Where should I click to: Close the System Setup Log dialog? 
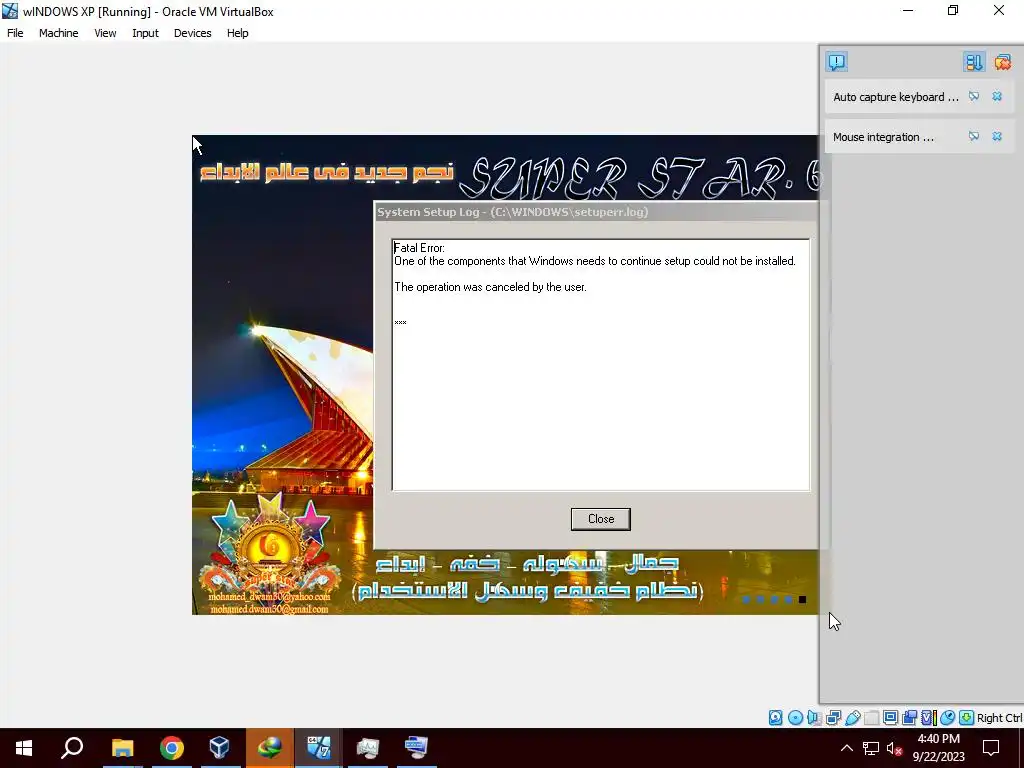point(600,519)
